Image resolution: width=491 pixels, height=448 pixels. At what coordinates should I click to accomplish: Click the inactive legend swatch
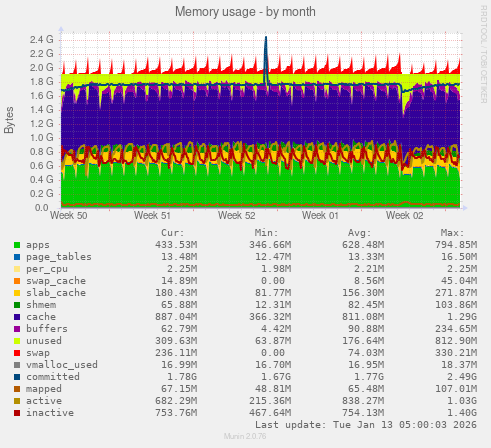(17, 413)
